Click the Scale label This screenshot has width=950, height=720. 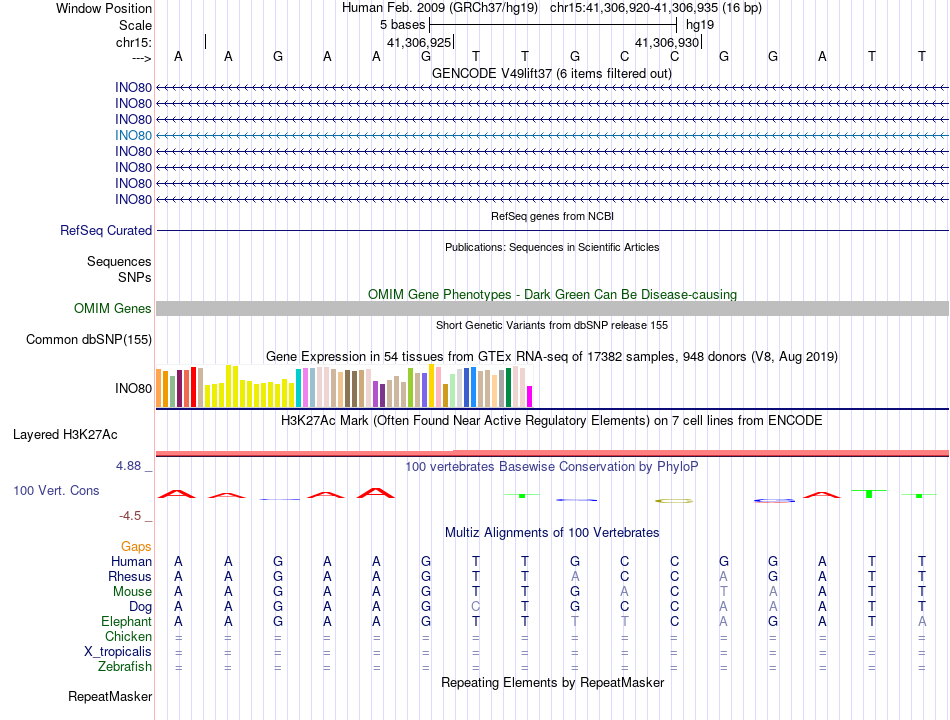point(135,25)
